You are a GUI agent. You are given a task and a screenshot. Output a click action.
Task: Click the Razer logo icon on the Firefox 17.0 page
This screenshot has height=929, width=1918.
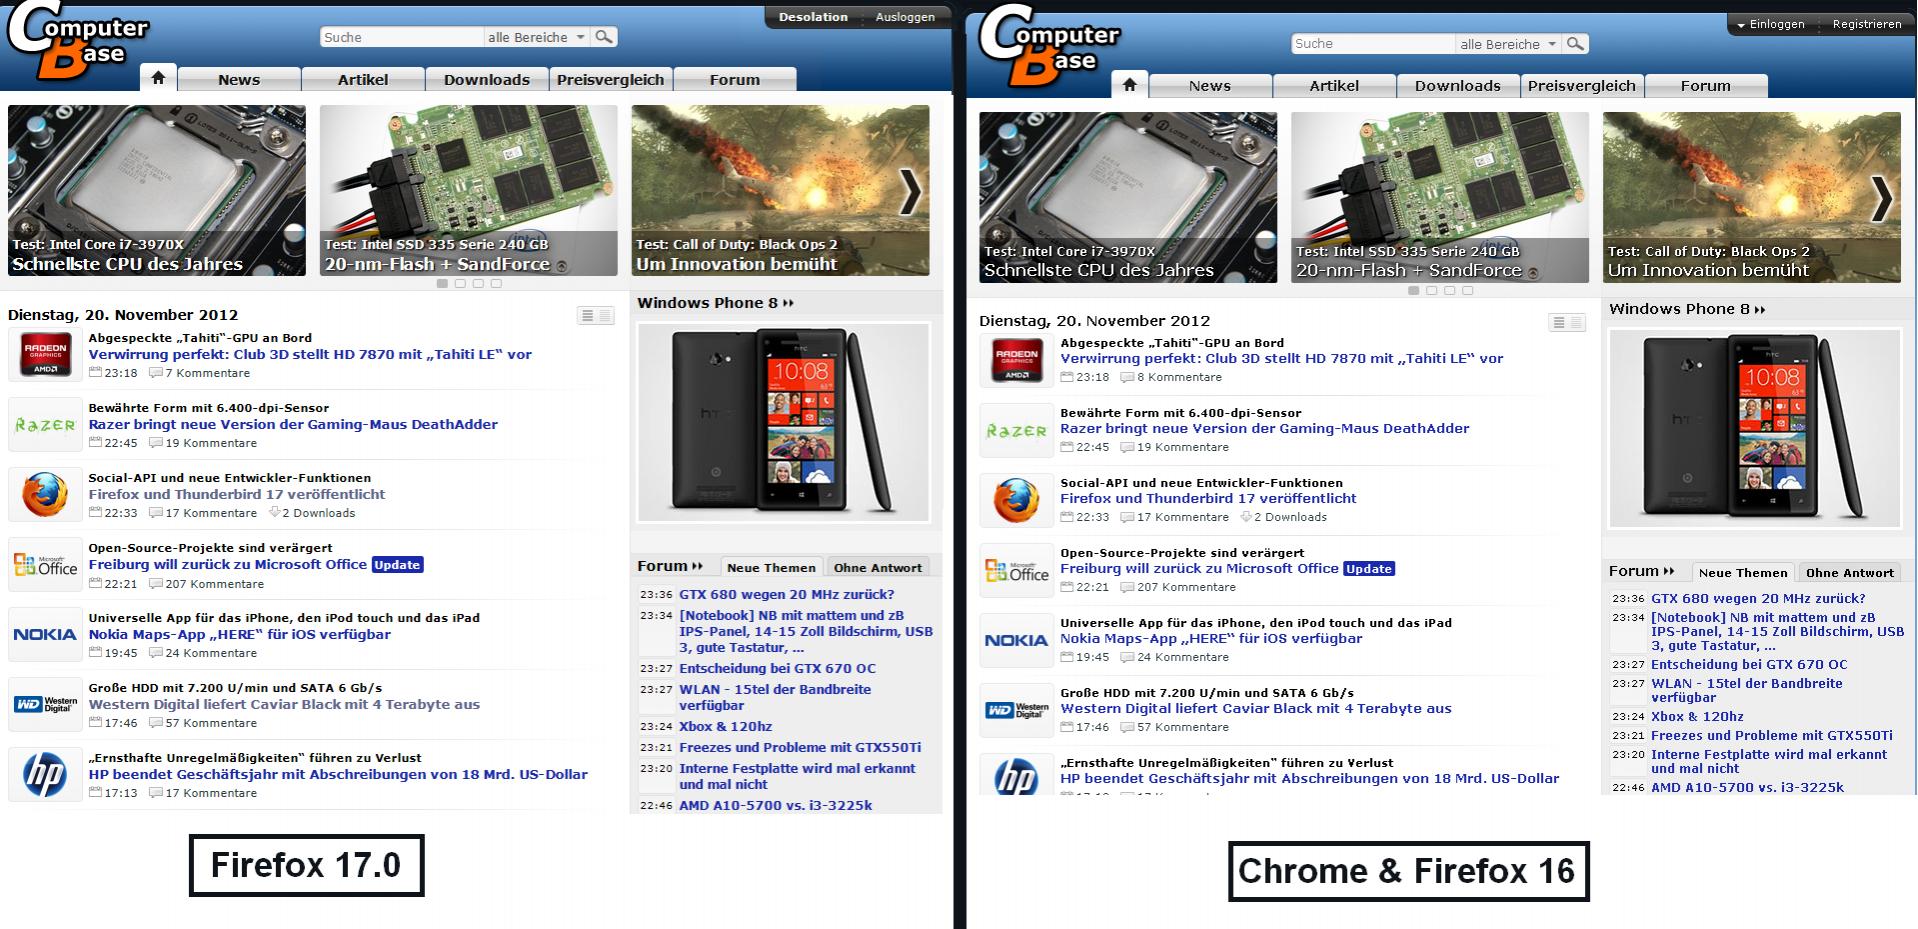coord(45,425)
